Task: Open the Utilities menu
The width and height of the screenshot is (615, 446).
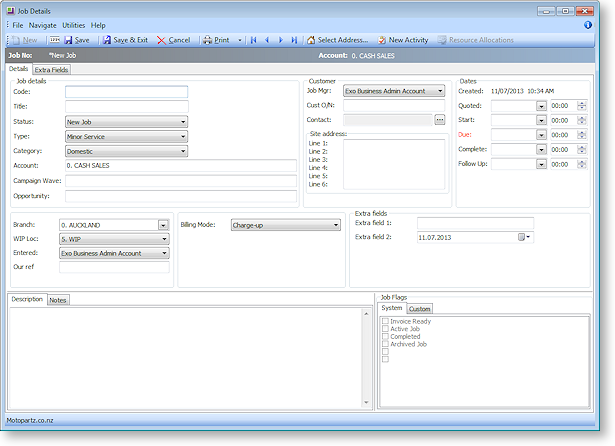Action: (x=73, y=24)
